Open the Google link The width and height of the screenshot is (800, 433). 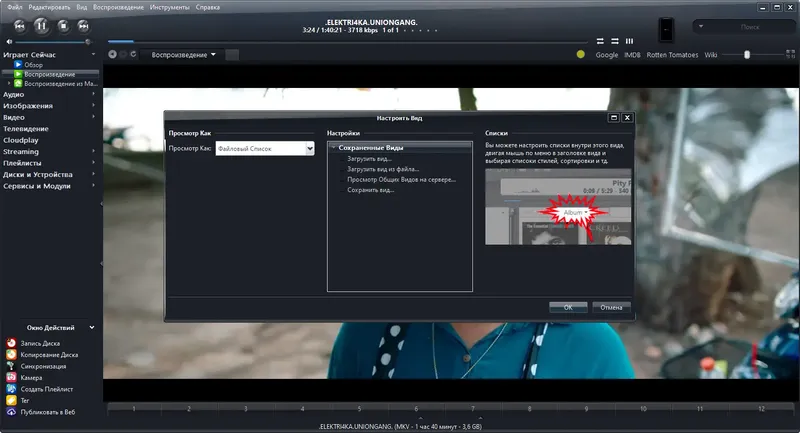tap(607, 55)
